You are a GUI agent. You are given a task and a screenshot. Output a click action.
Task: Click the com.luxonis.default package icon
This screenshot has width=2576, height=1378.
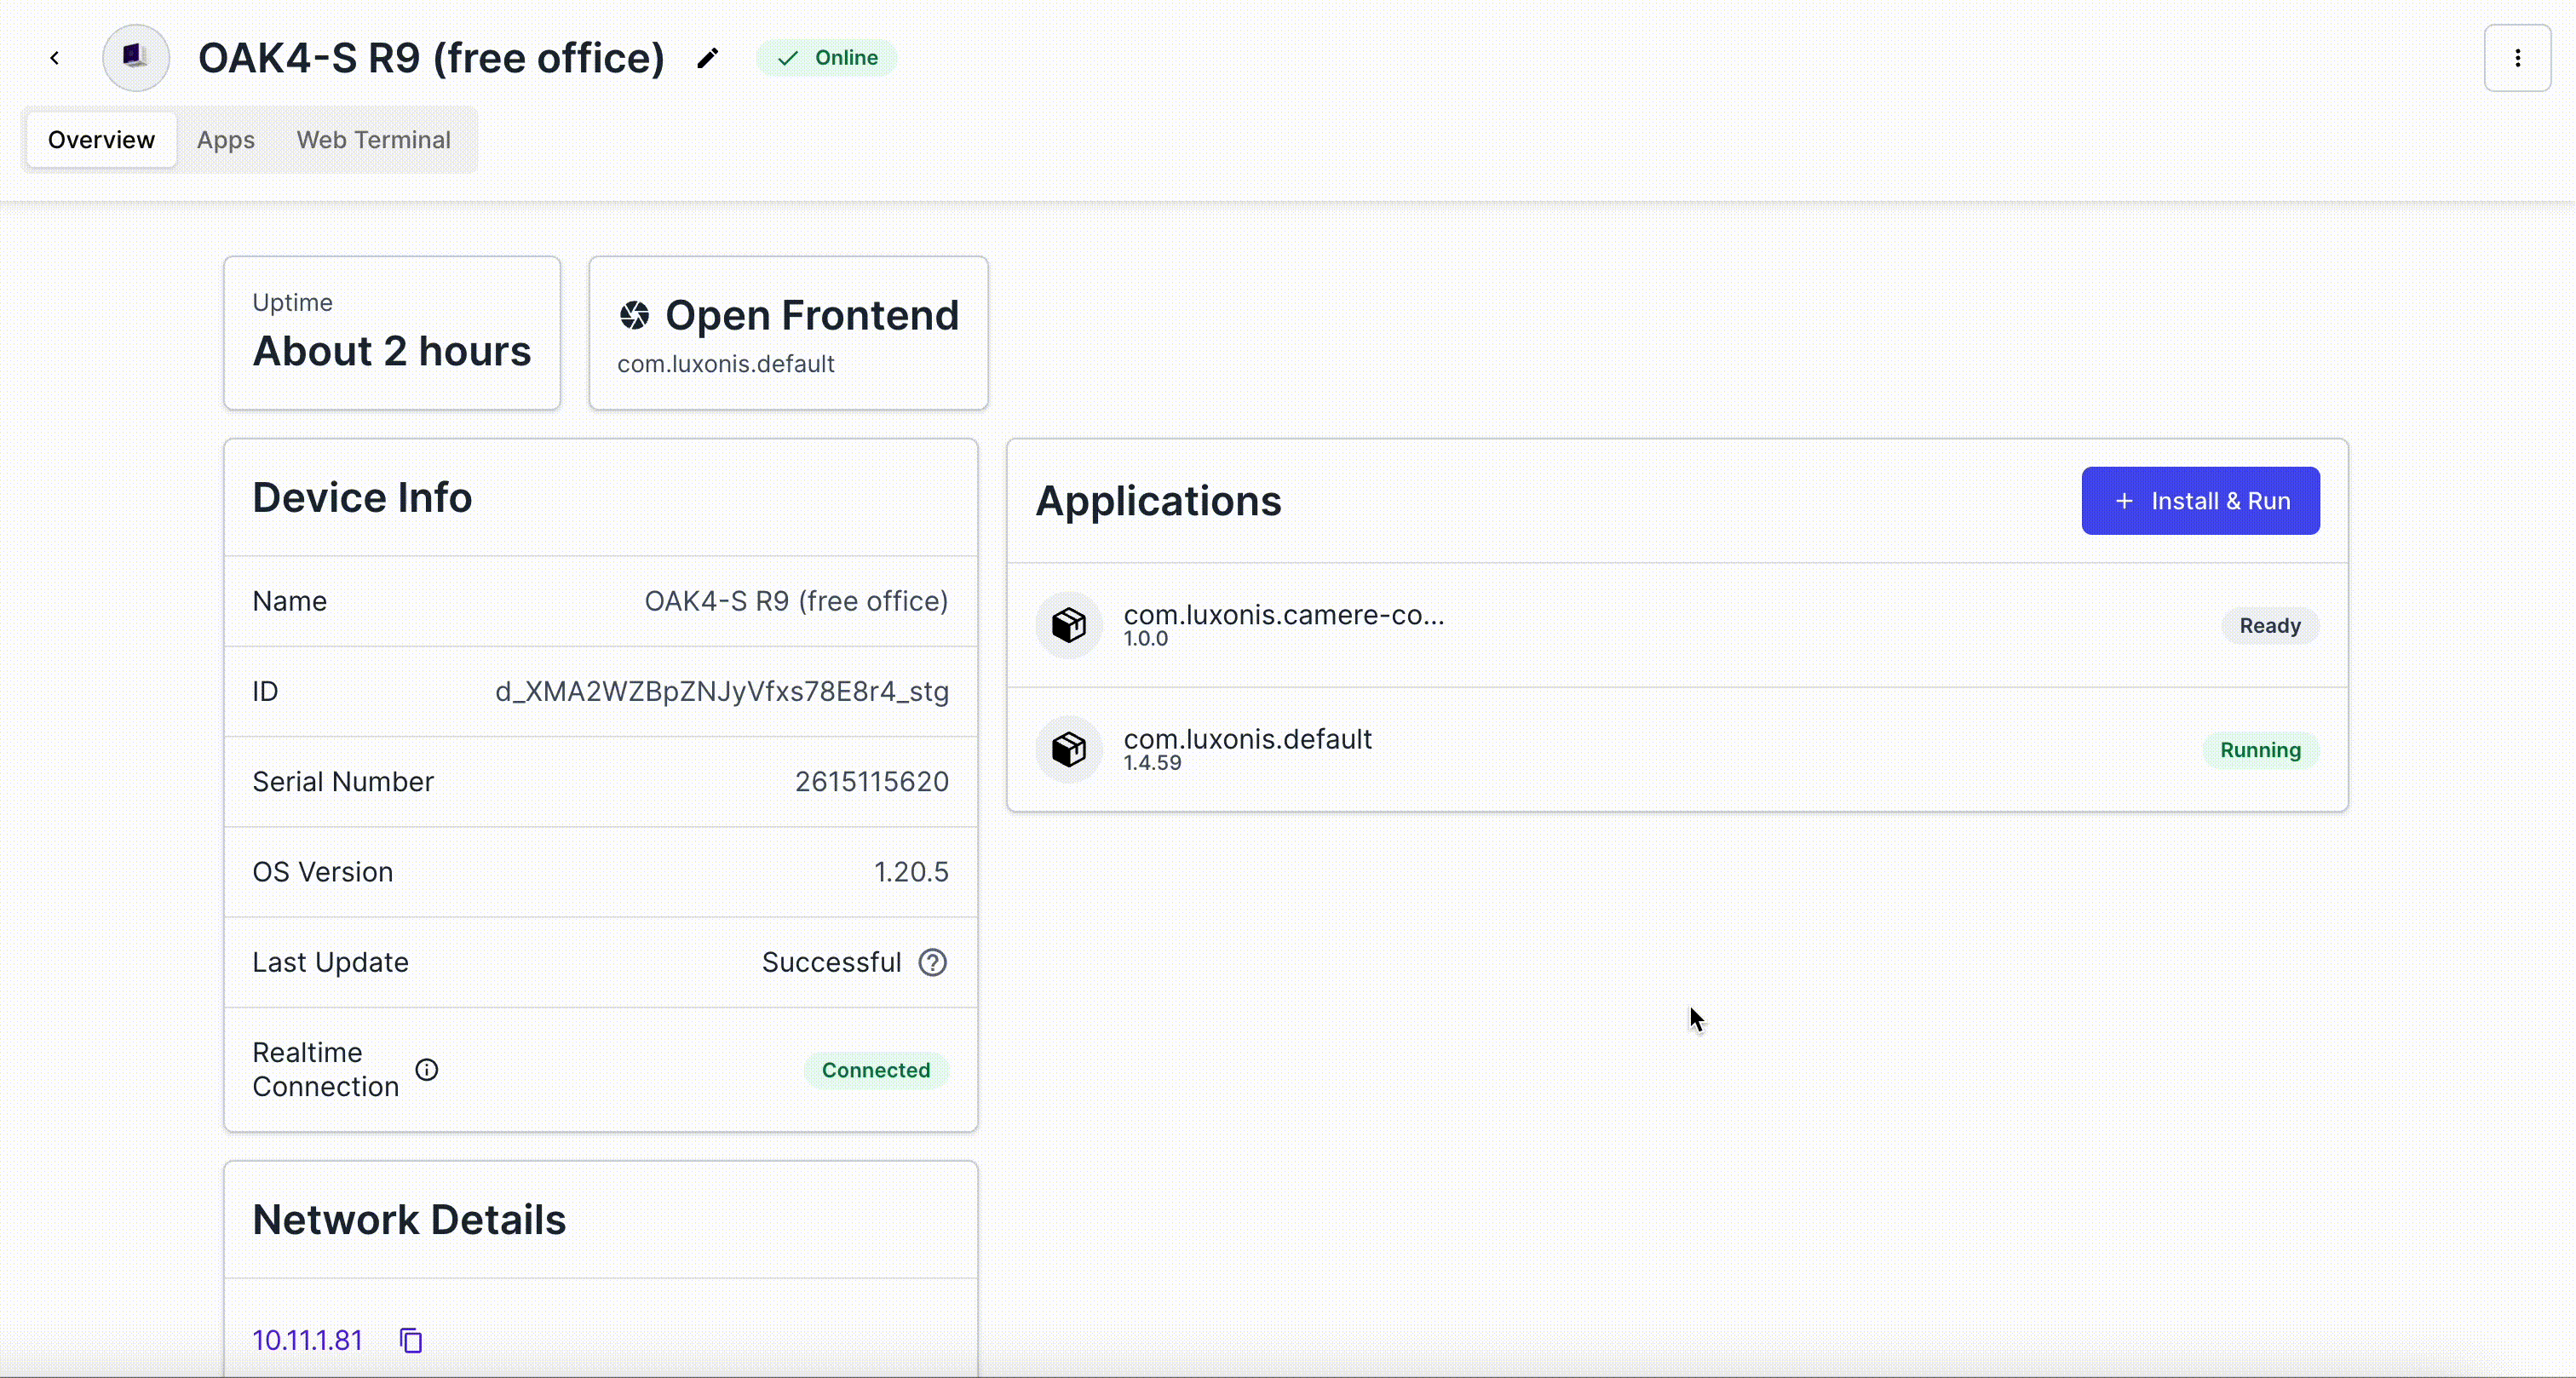tap(1068, 750)
